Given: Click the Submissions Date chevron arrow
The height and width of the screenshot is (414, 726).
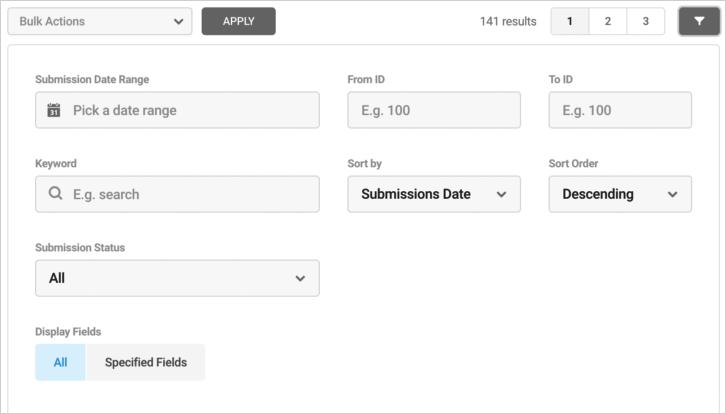Looking at the screenshot, I should point(501,195).
